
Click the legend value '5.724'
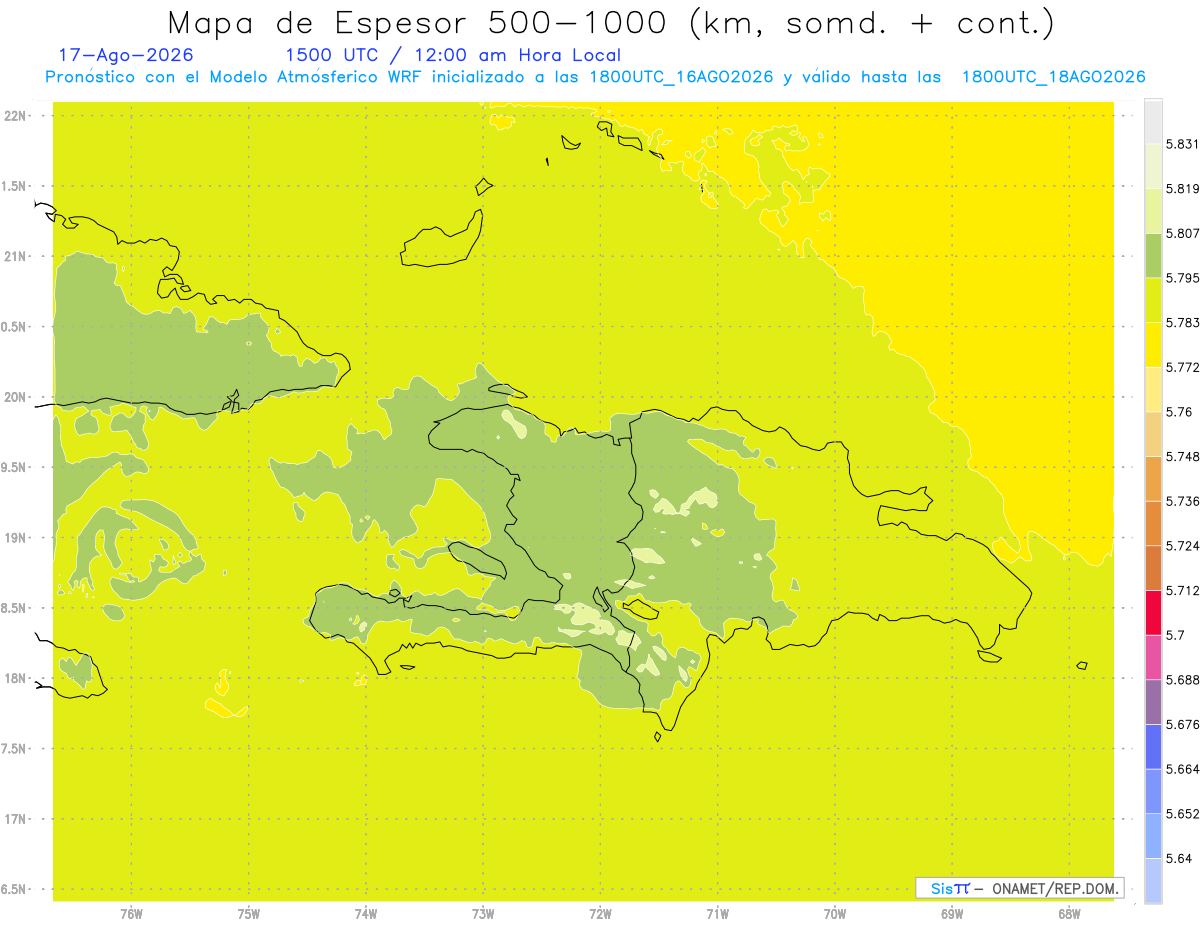pos(1182,546)
